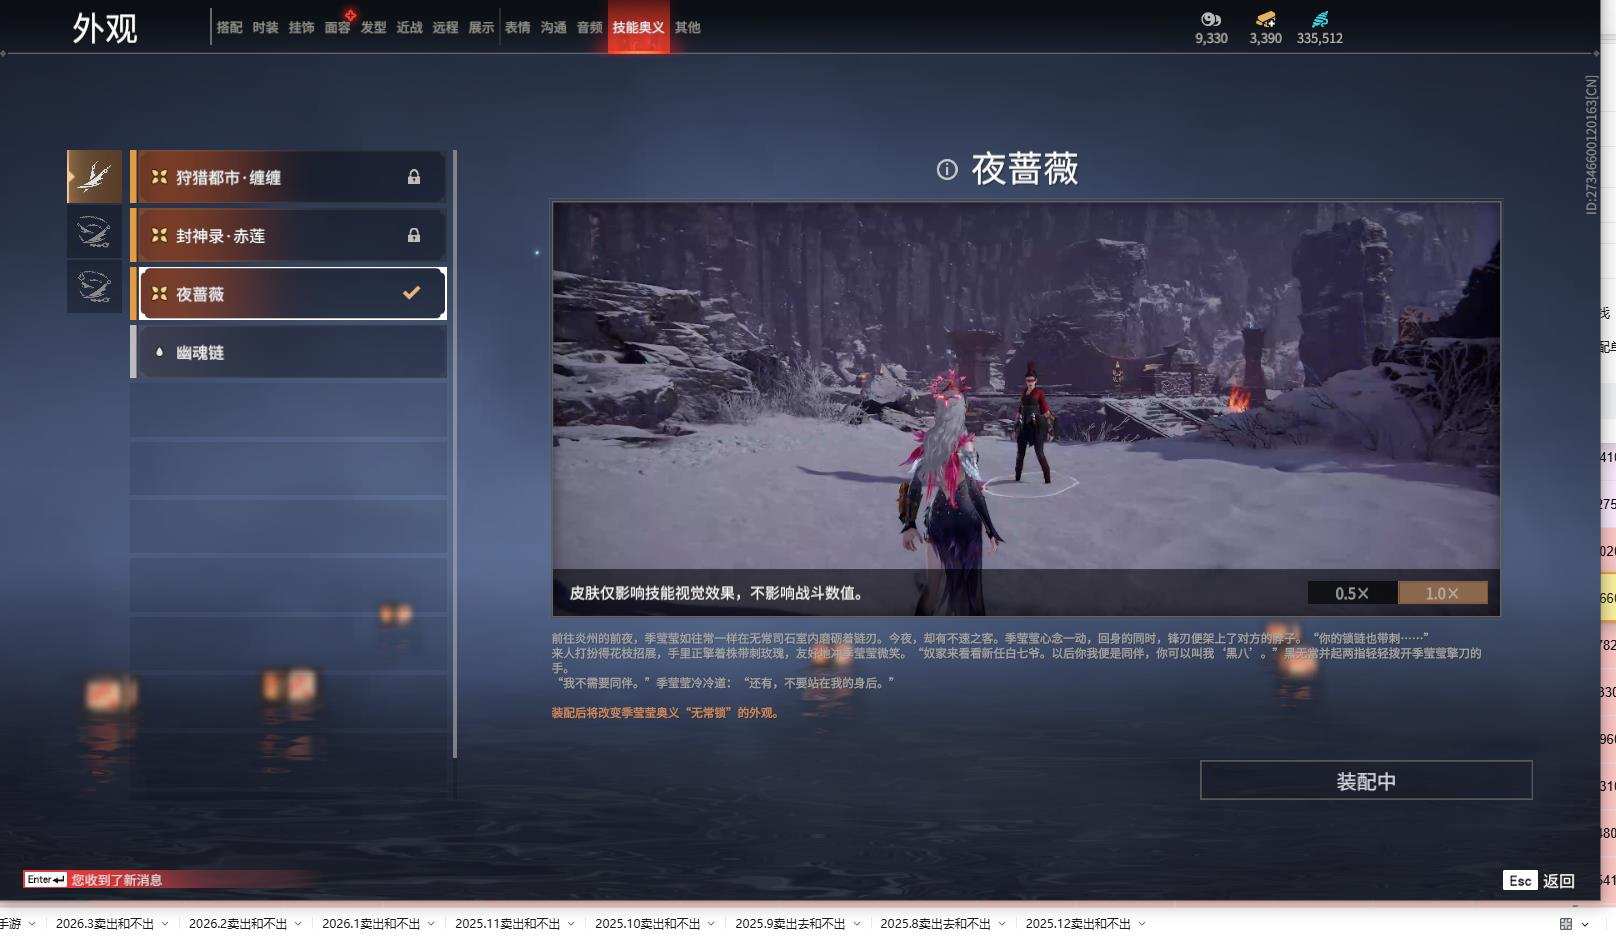Screen dimensions: 1616x939
Task: Select the first weapon skill icon in left sidebar
Action: tap(94, 175)
